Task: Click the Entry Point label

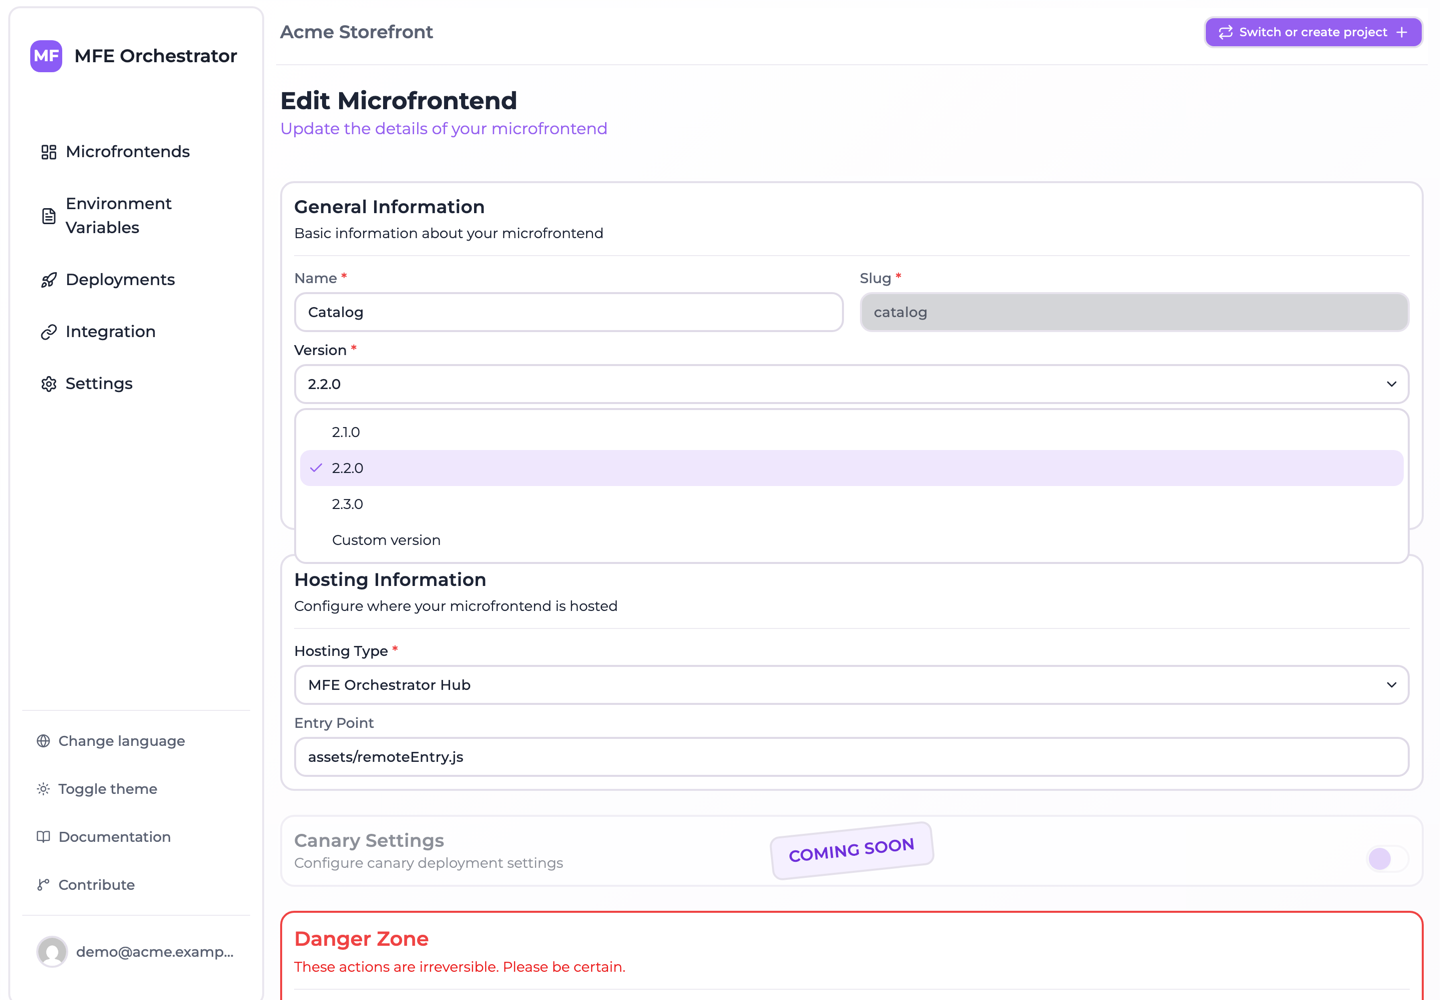Action: tap(334, 723)
